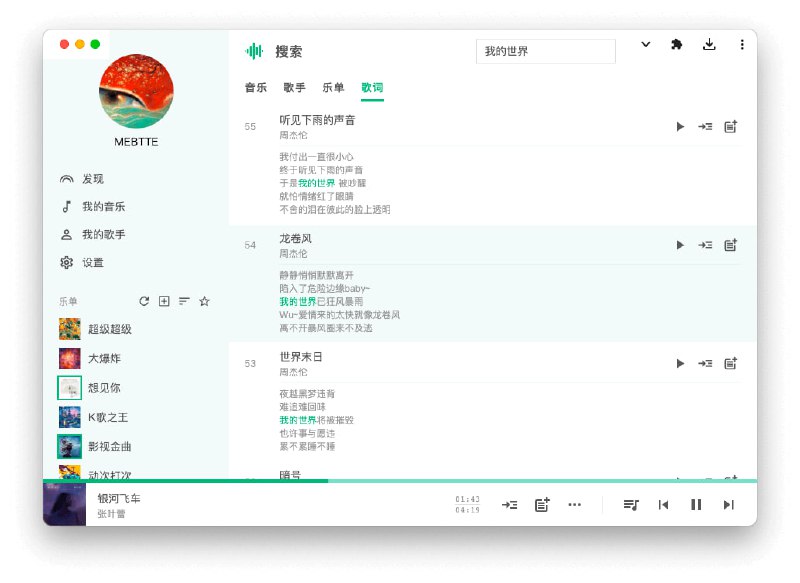Switch to the 歌手 search tab
The image size is (800, 583).
294,88
